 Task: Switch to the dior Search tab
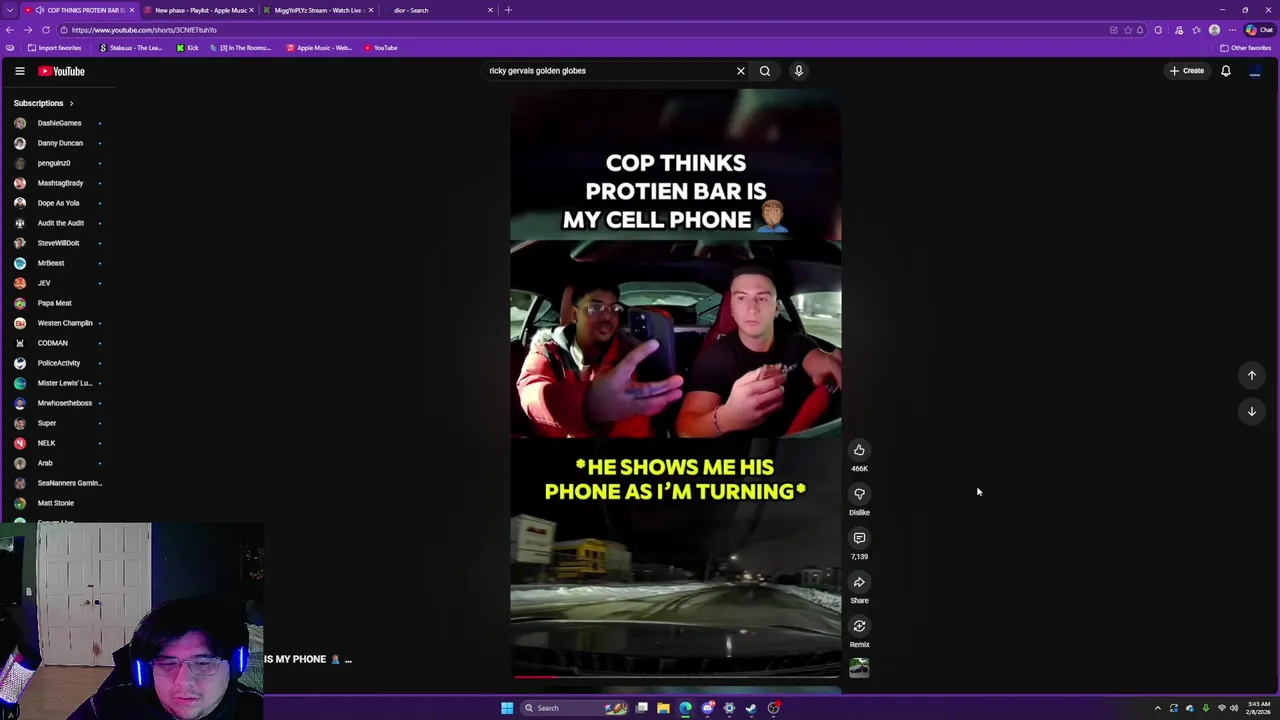click(438, 10)
